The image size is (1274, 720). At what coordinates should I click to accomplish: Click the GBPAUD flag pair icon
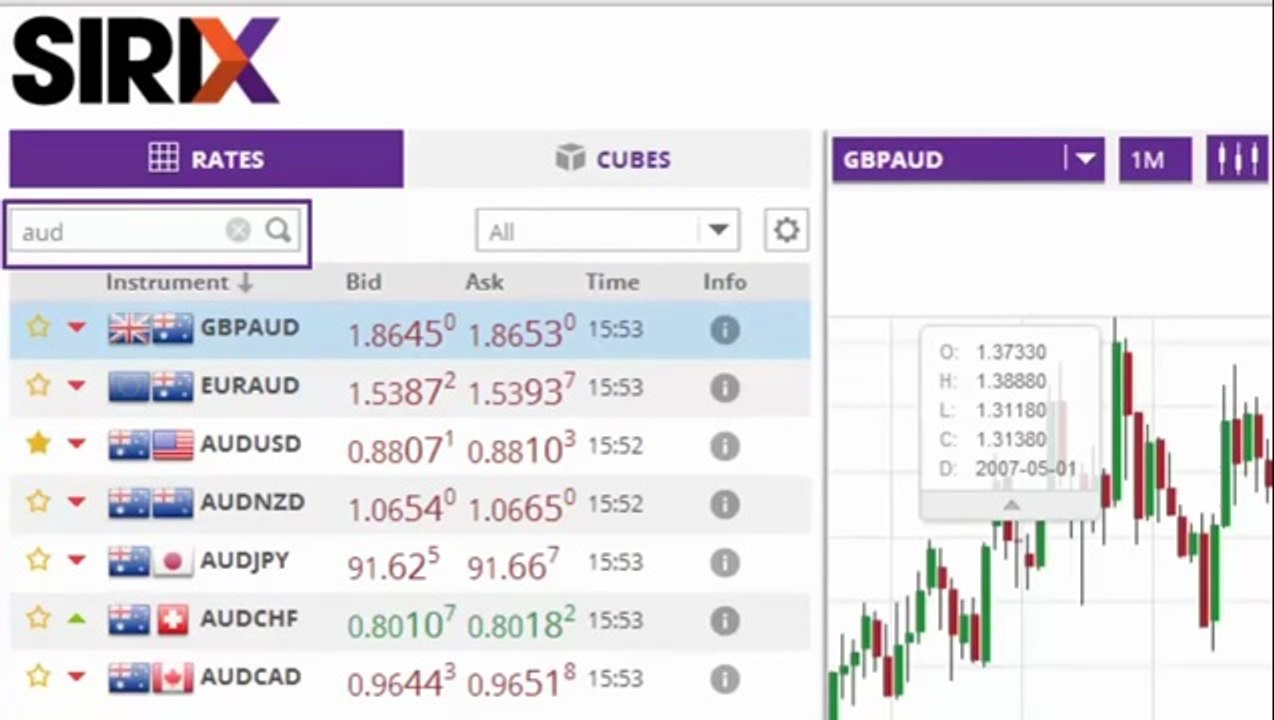click(150, 328)
